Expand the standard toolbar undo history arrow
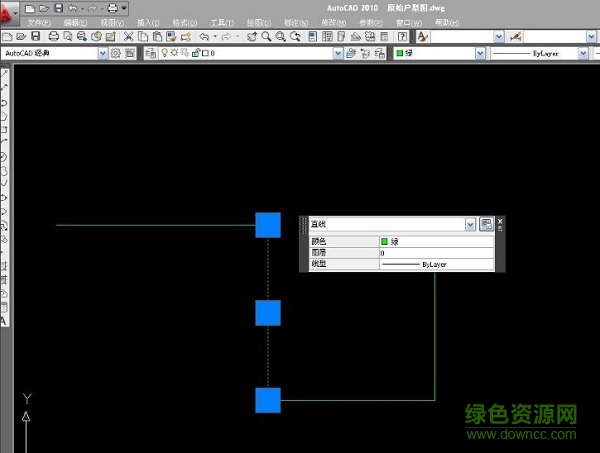 [215, 37]
